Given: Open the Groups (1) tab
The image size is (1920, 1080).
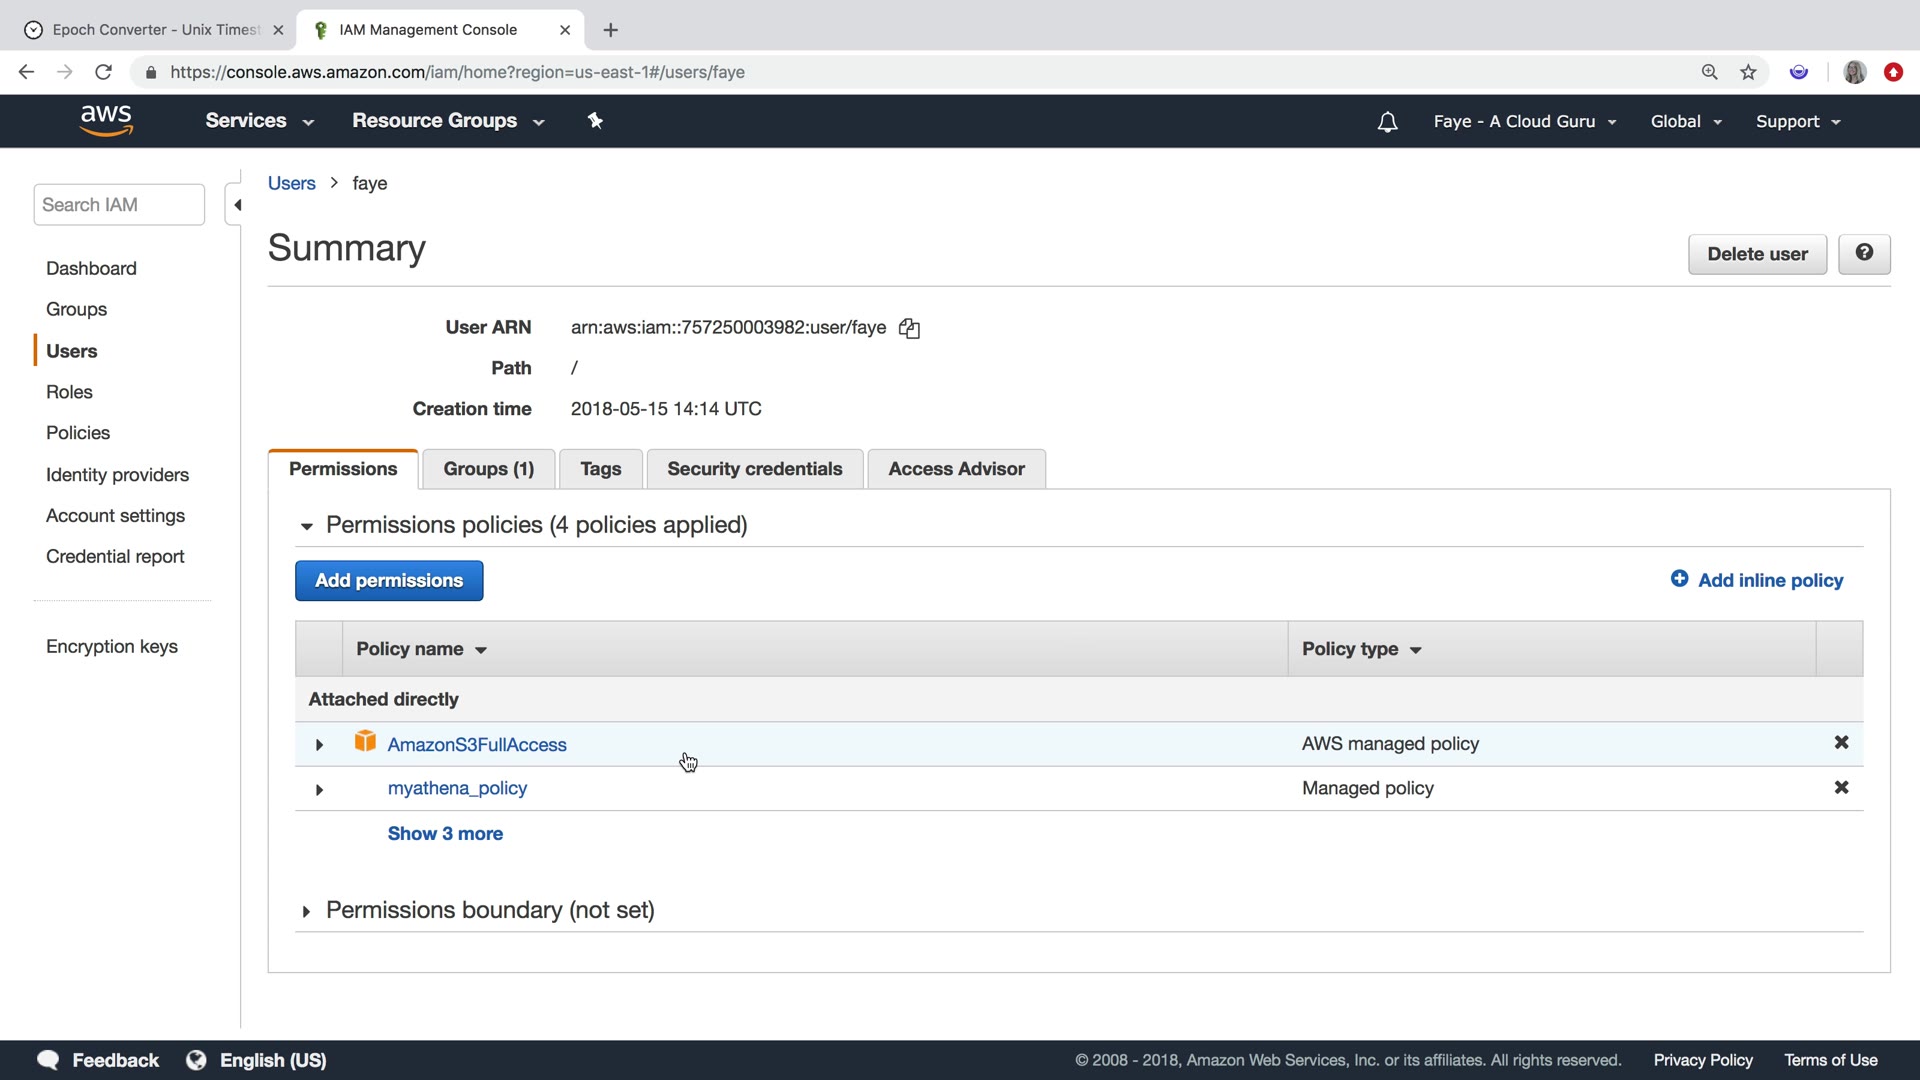Looking at the screenshot, I should [x=488, y=469].
